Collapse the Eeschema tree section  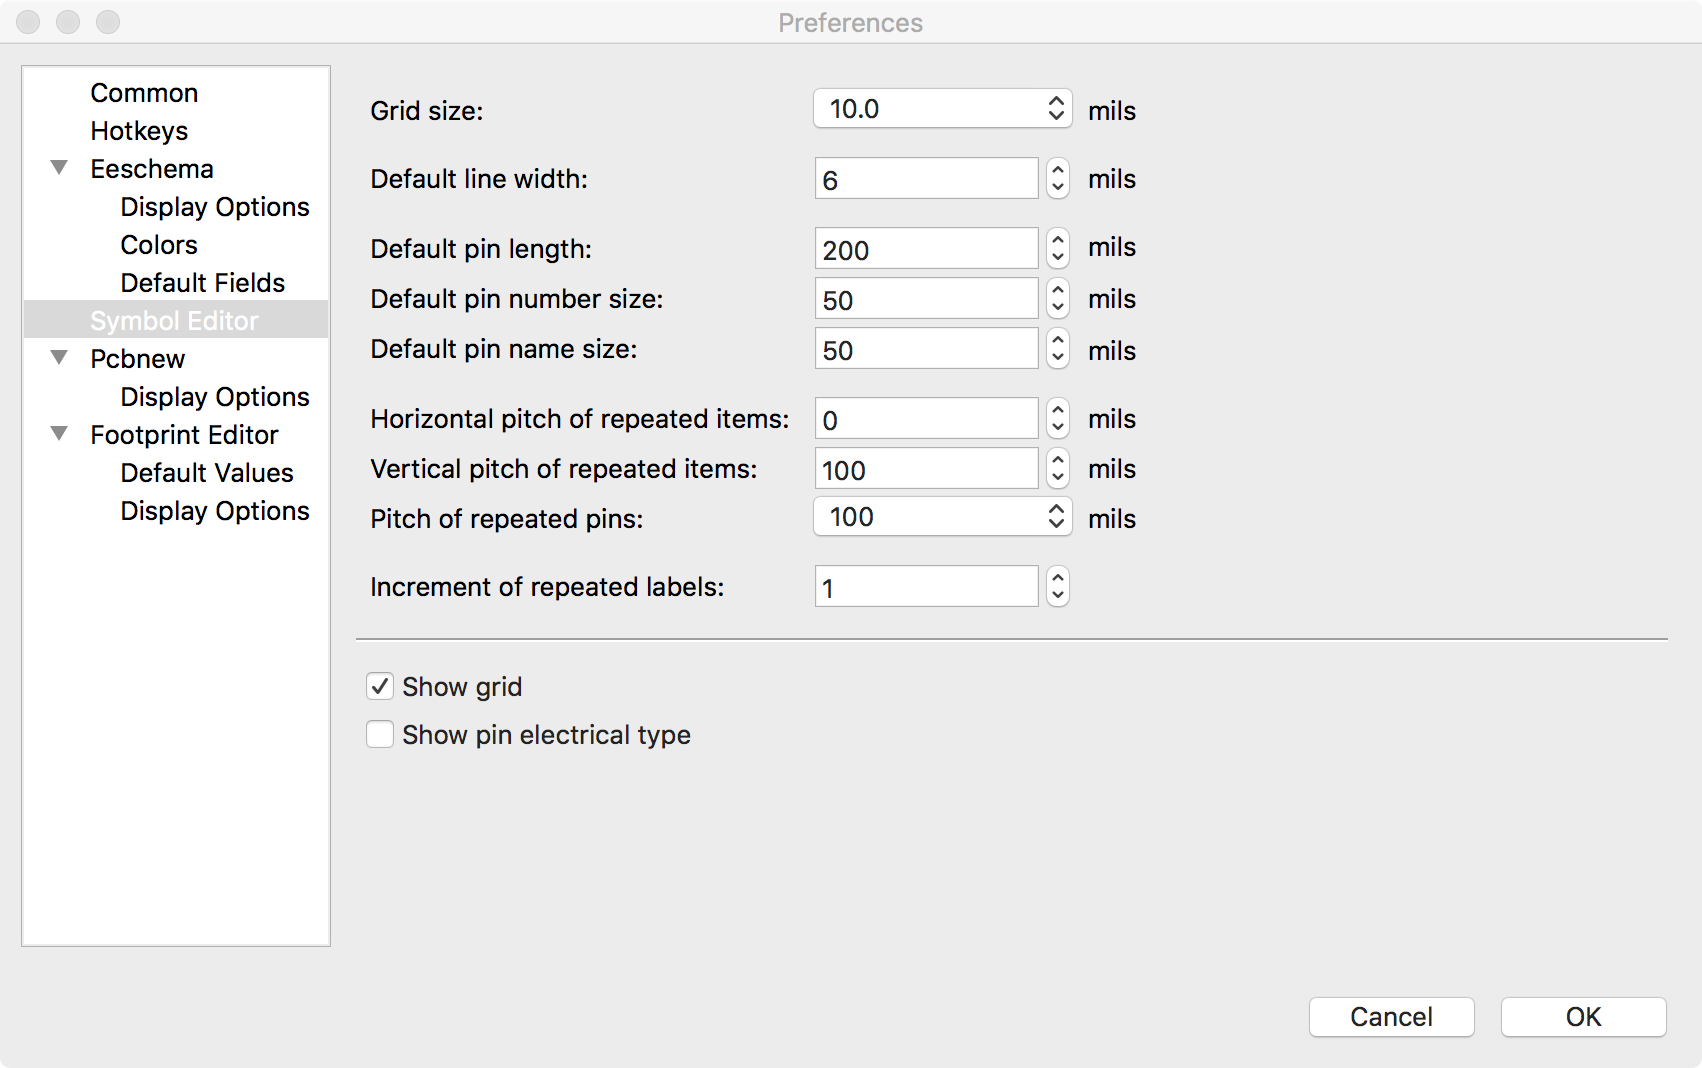click(x=60, y=168)
